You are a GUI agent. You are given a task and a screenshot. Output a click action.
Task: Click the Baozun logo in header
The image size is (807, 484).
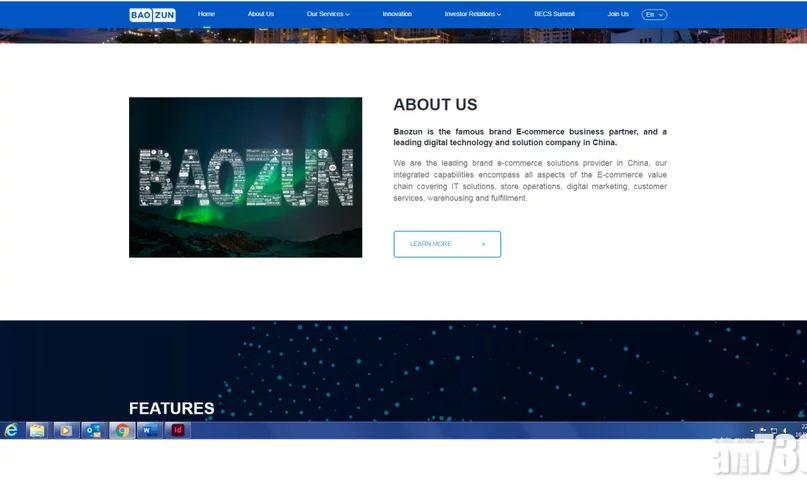pyautogui.click(x=152, y=14)
